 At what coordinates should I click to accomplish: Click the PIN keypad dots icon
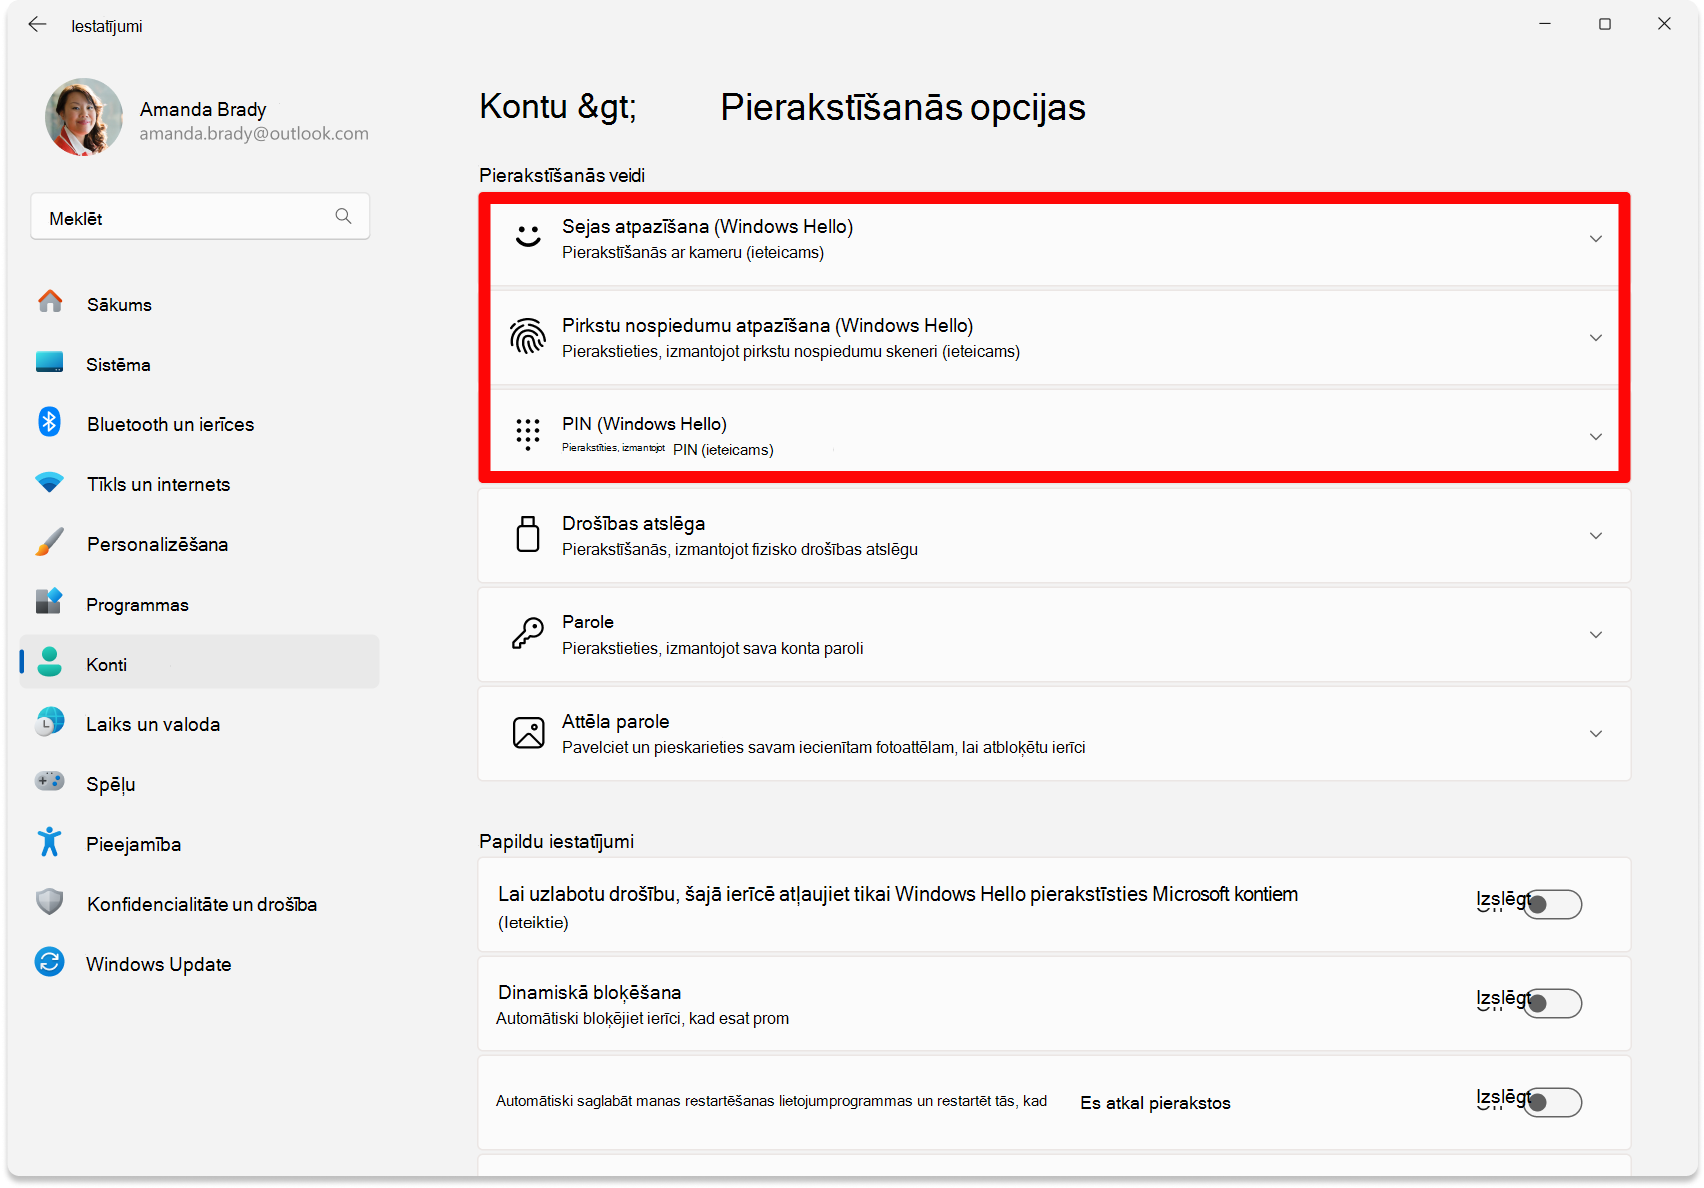point(528,434)
